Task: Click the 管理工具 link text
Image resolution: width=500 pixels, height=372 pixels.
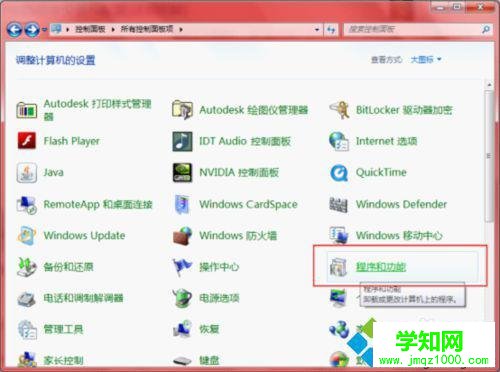Action: click(63, 329)
